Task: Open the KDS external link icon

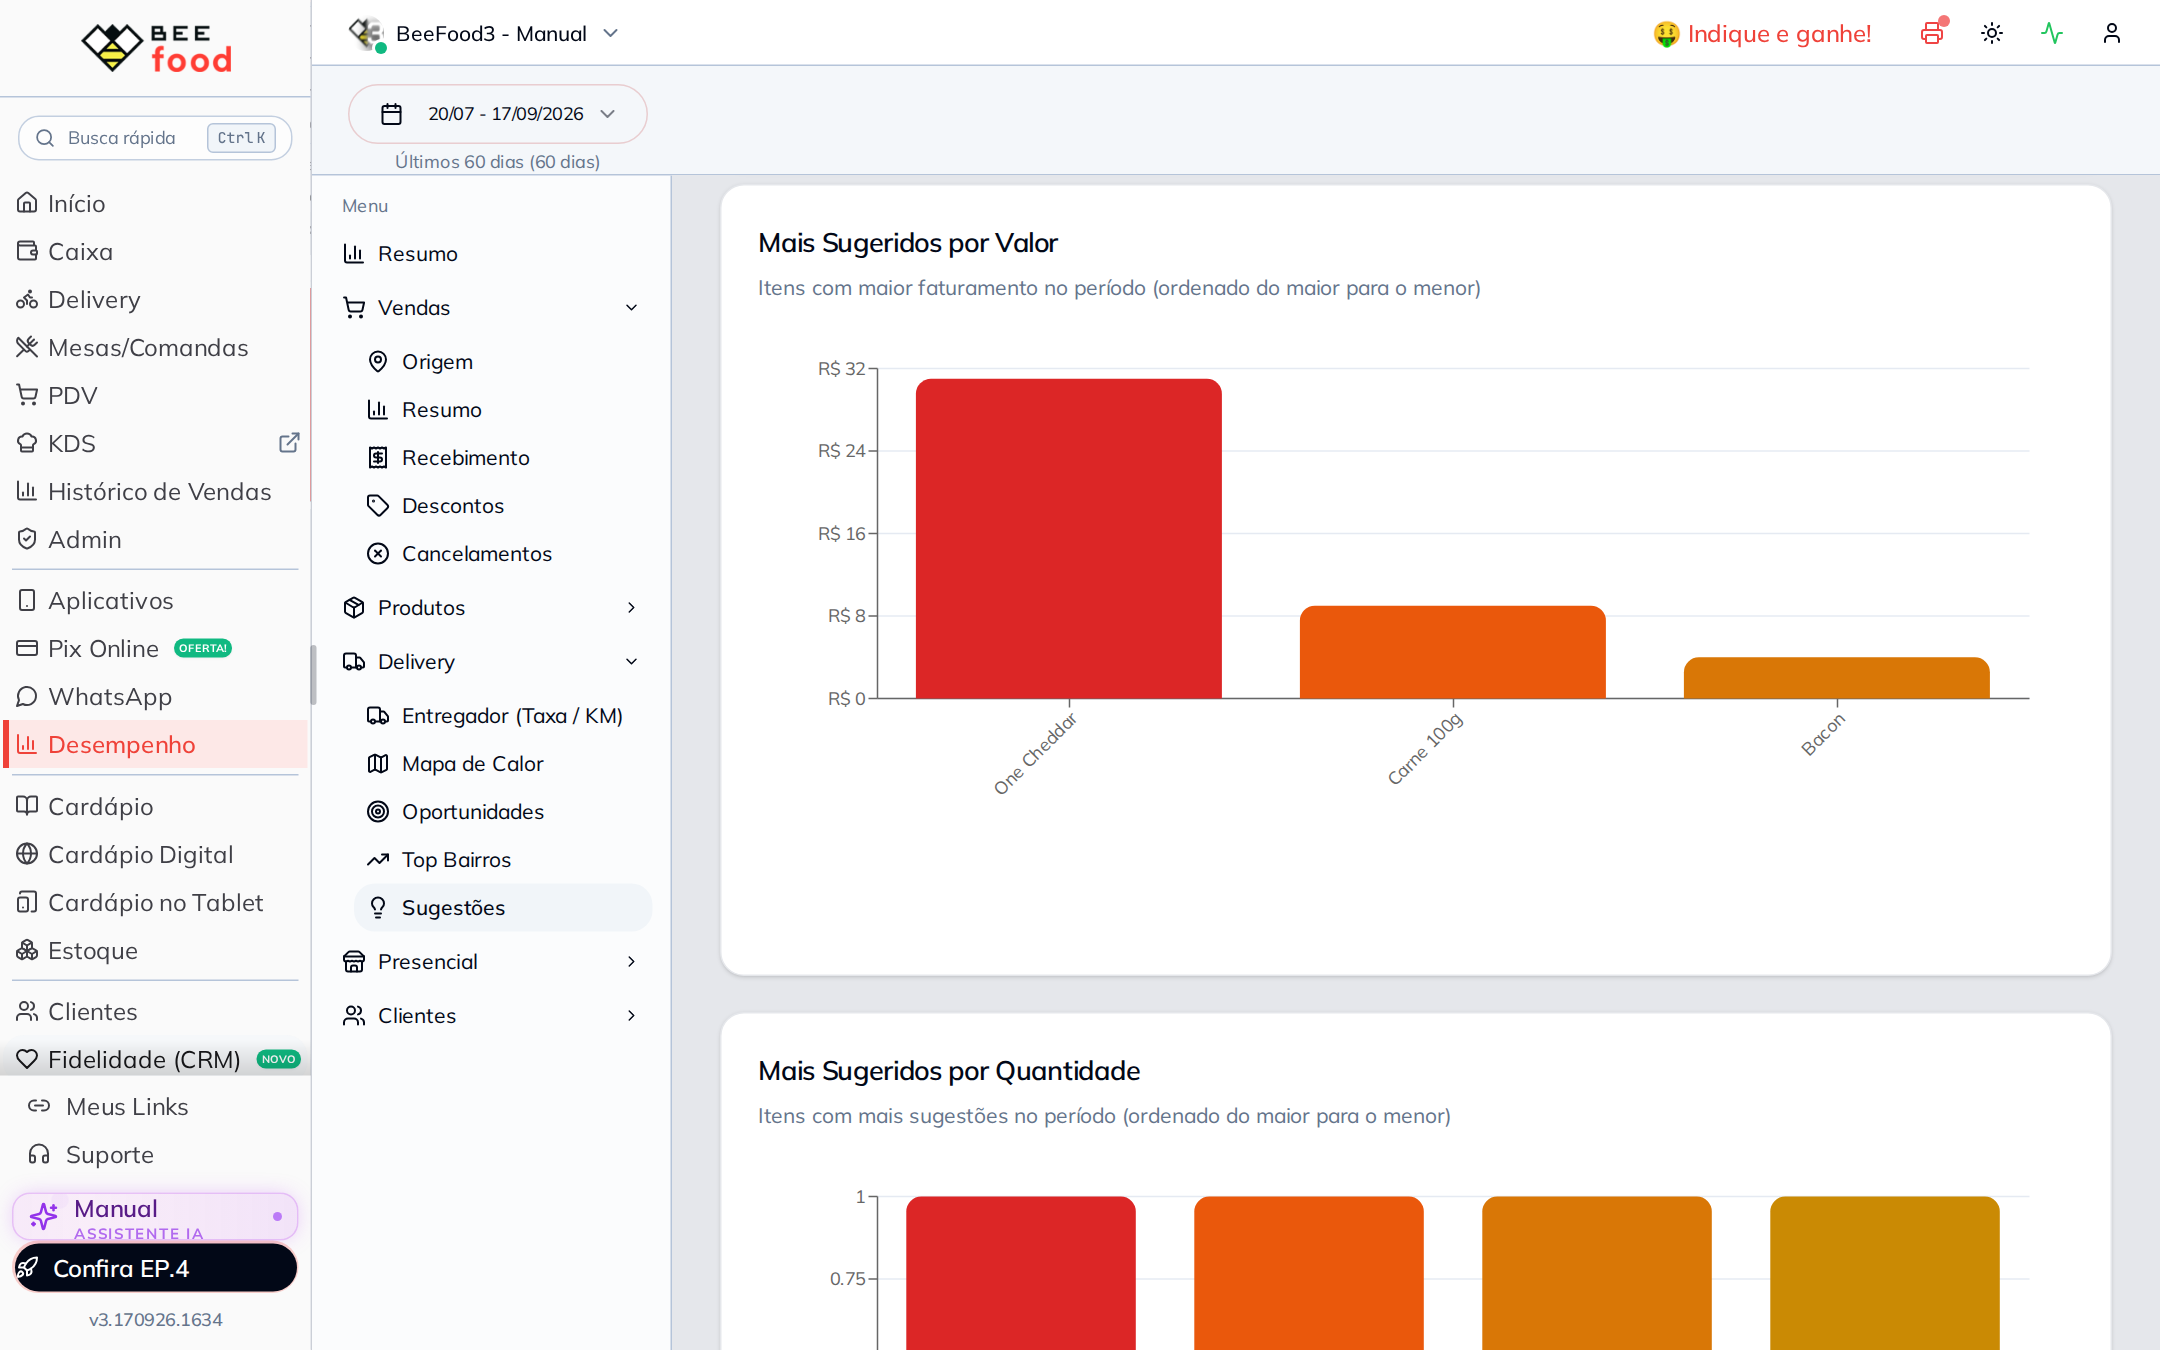Action: (289, 443)
